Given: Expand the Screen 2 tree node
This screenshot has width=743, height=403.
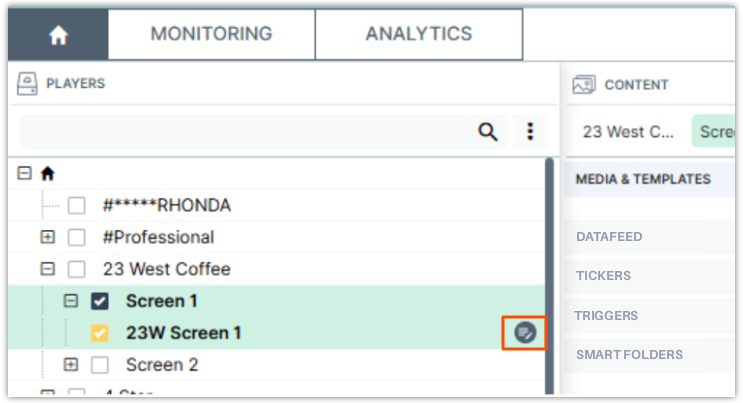Looking at the screenshot, I should 70,365.
